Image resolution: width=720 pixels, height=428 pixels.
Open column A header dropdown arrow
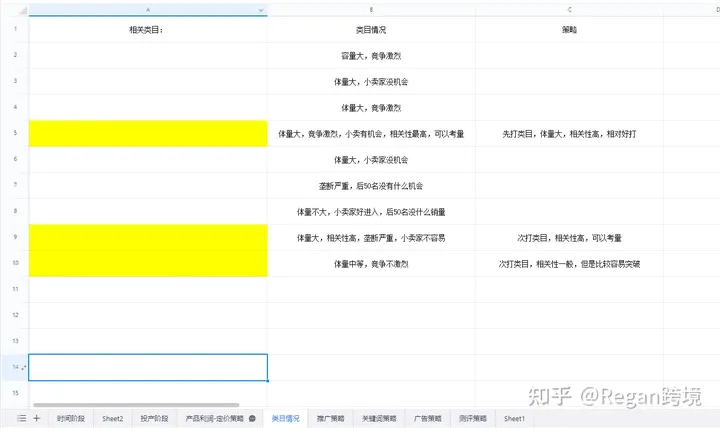(x=261, y=10)
